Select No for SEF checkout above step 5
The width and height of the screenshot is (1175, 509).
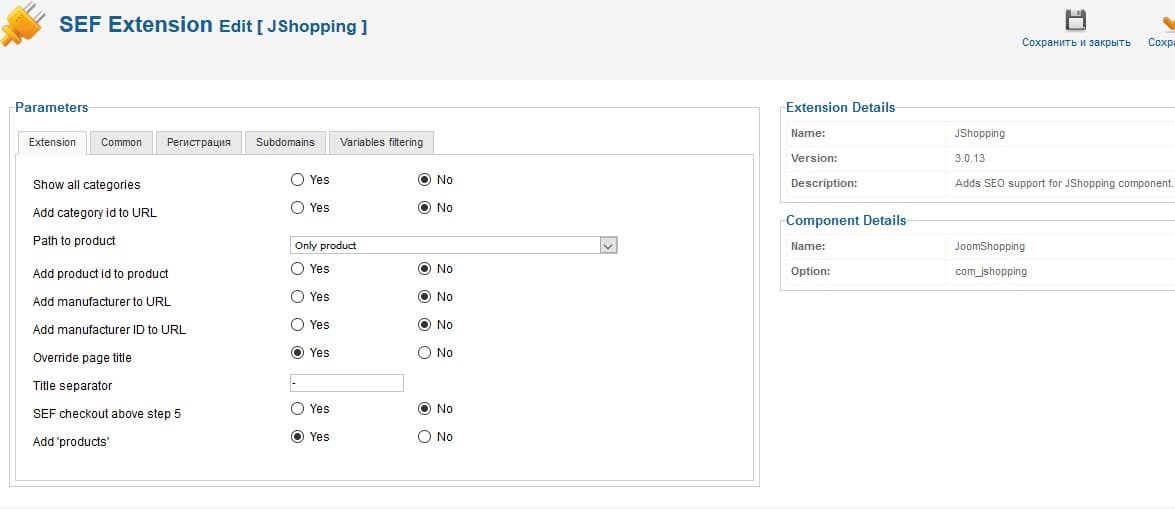(425, 409)
